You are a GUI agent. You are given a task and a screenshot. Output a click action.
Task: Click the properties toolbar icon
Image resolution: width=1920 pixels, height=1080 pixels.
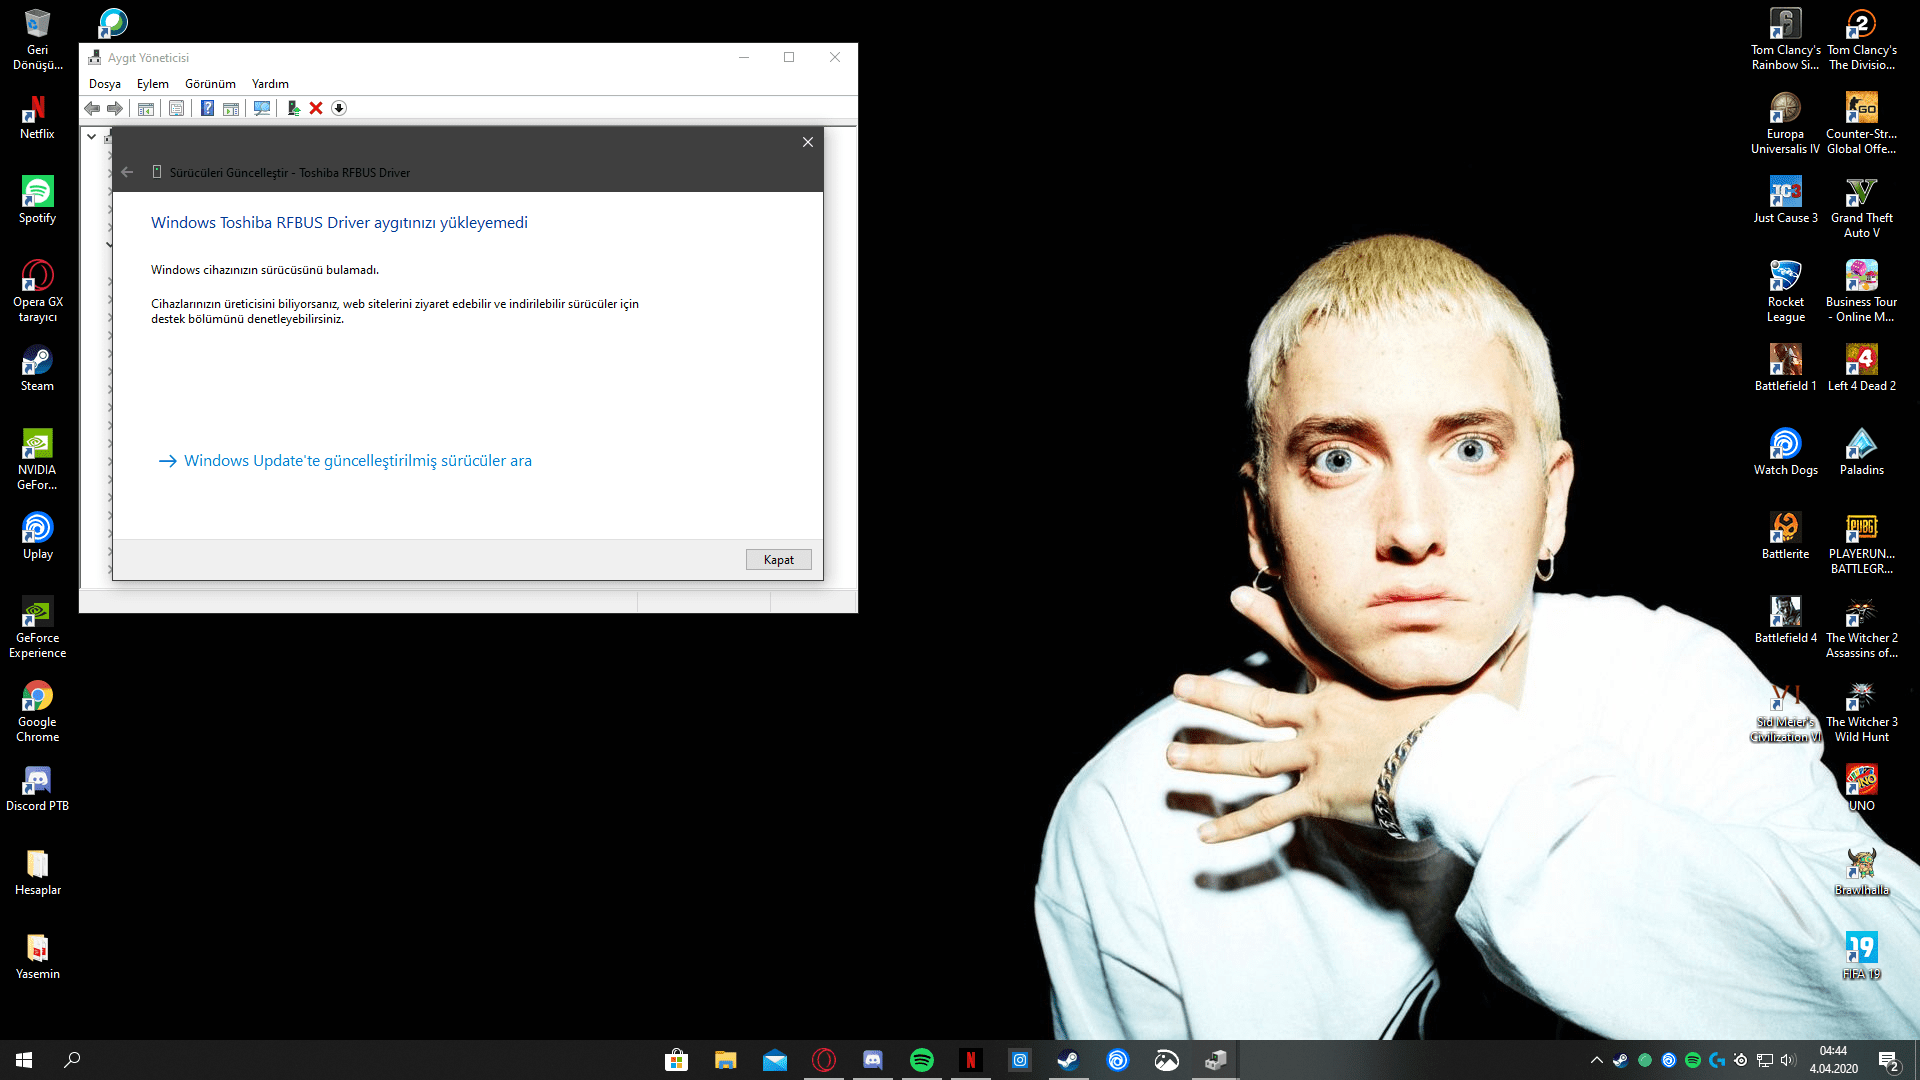pos(176,108)
